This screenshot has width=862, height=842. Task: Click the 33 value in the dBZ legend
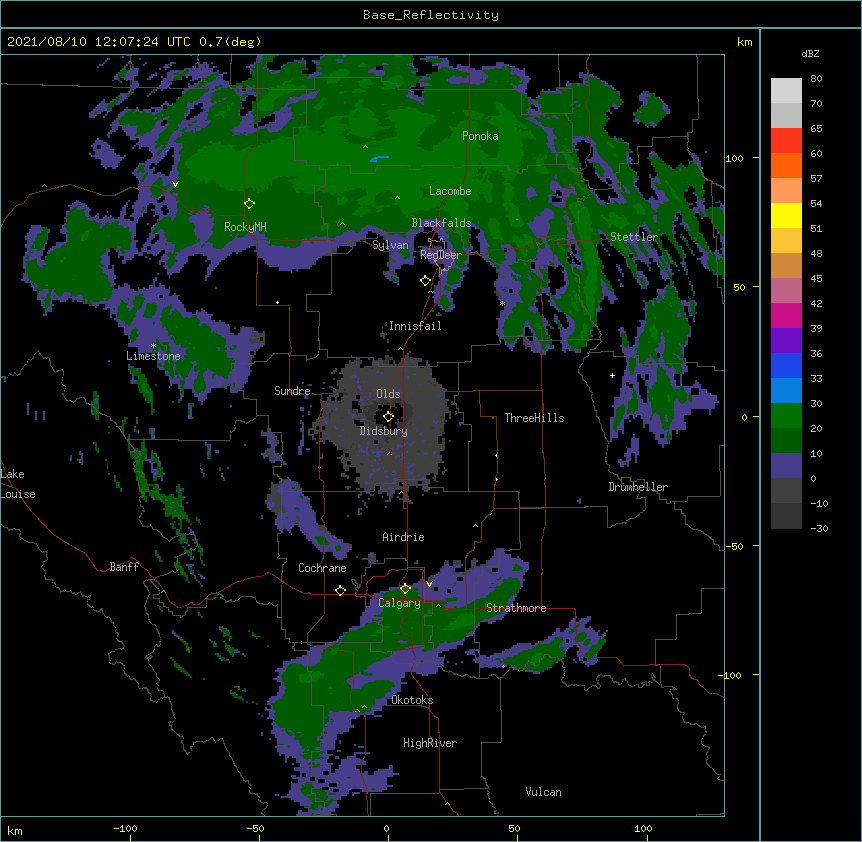coord(816,379)
